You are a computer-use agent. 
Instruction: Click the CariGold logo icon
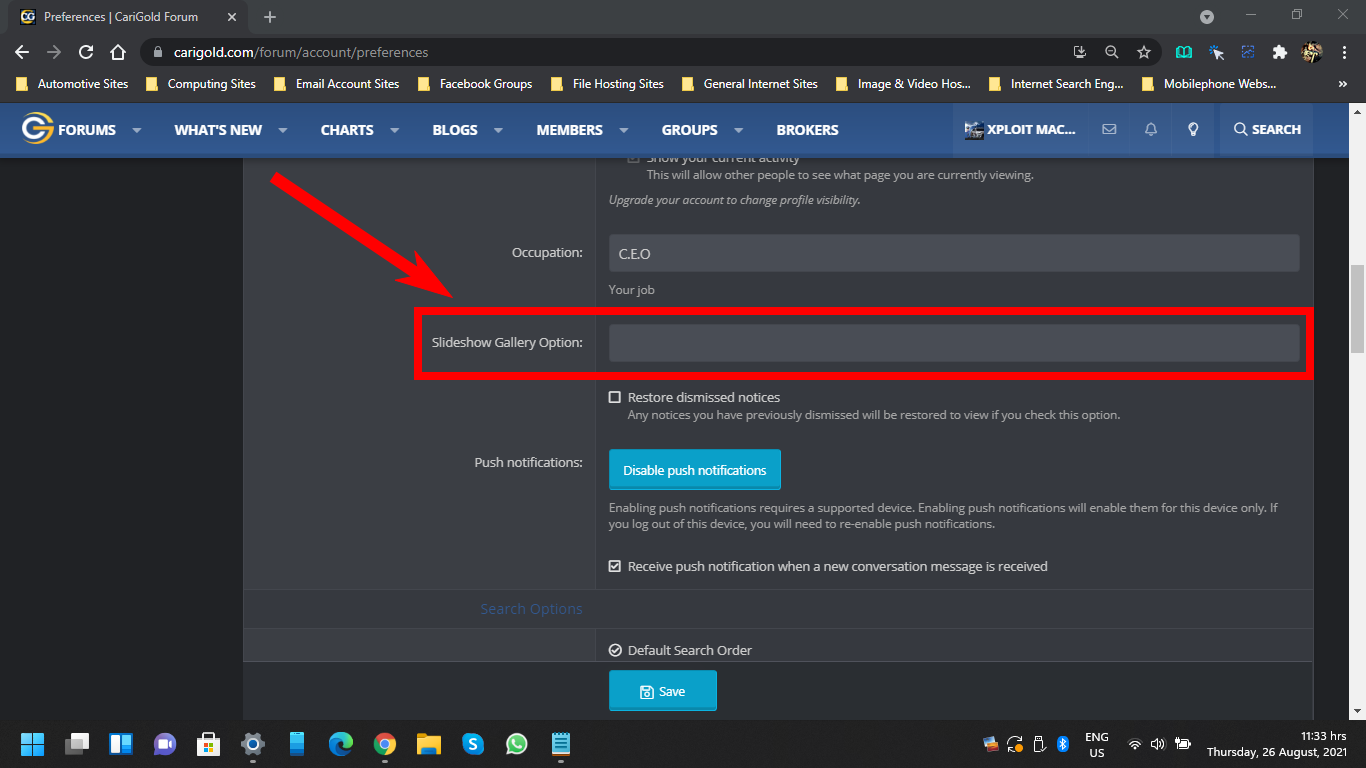point(37,129)
